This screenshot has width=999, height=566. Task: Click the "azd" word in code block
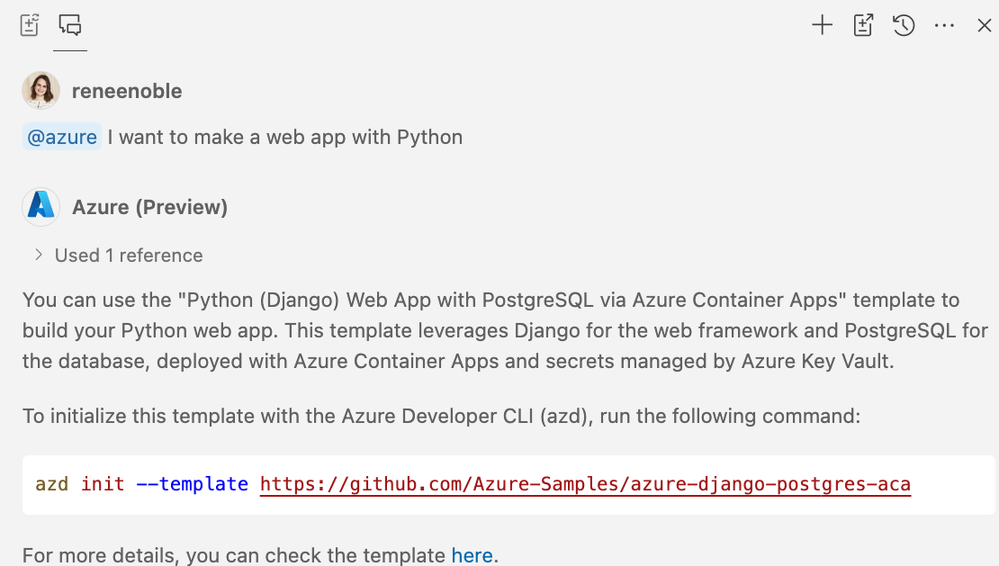(x=52, y=484)
